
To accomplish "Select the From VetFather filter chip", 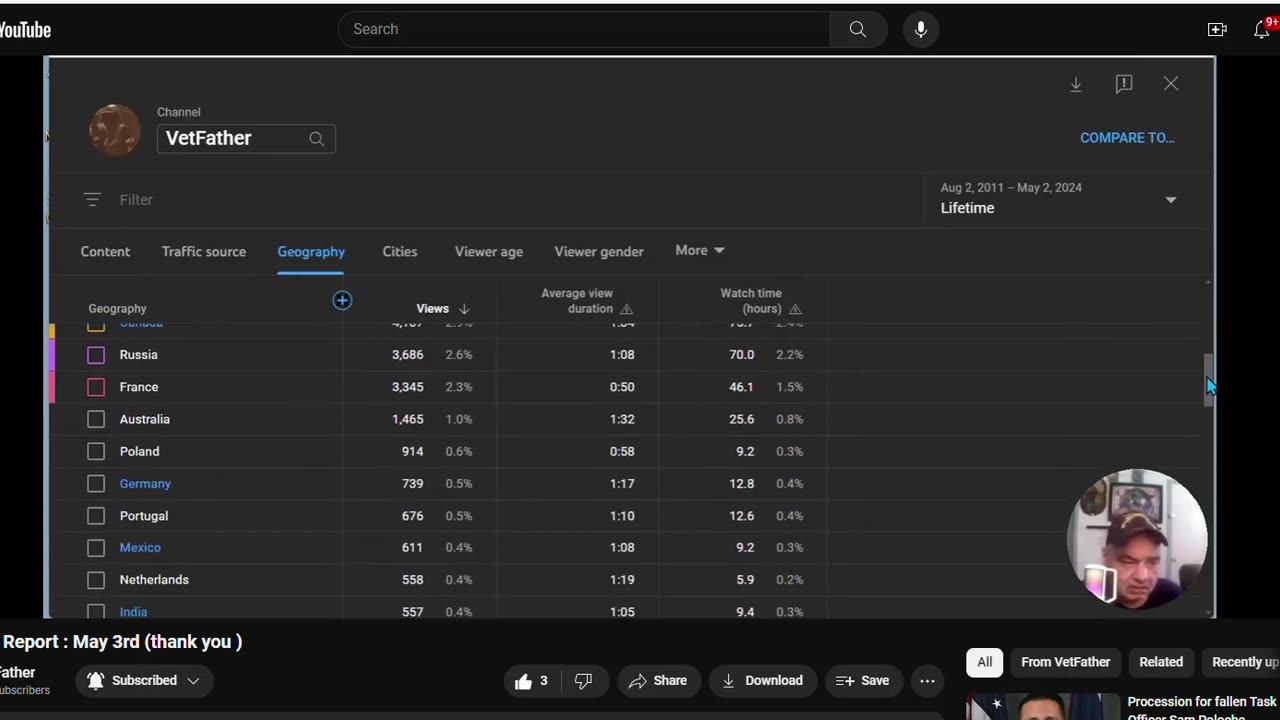I will 1065,662.
